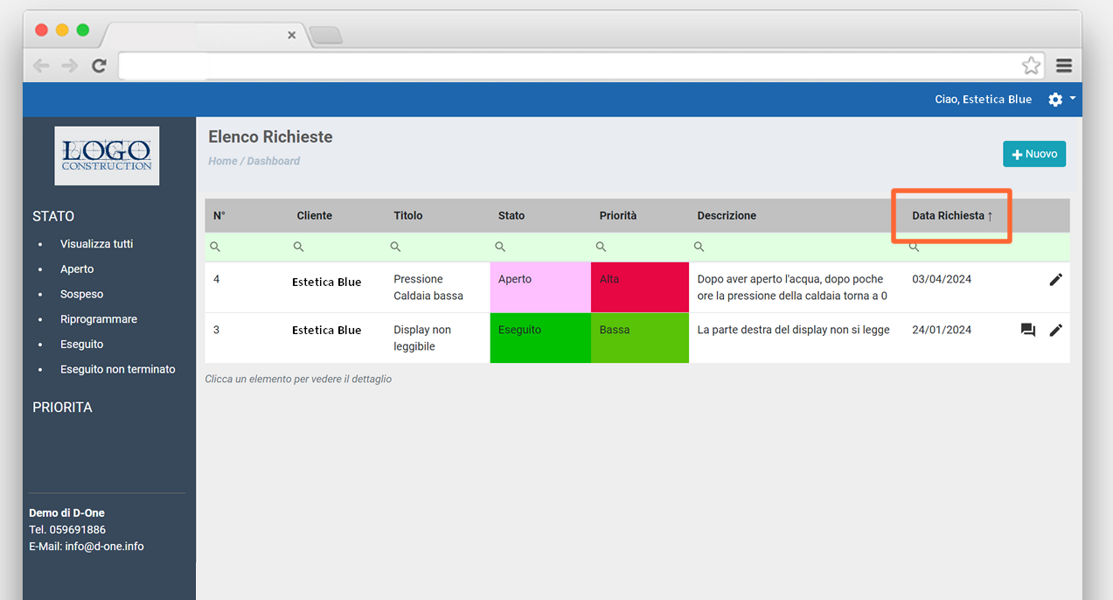Click the edit pencil for request 3
This screenshot has width=1113, height=600.
[x=1055, y=330]
